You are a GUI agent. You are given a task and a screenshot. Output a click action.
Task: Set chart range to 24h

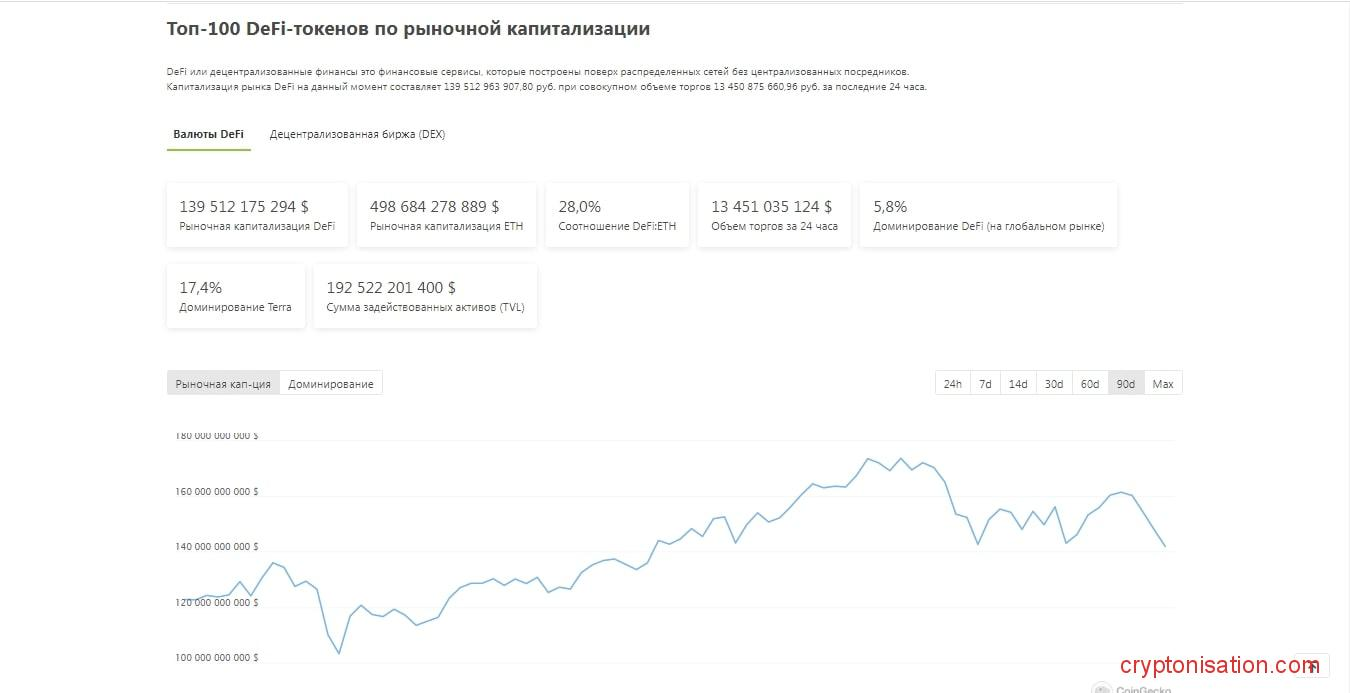[x=953, y=384]
